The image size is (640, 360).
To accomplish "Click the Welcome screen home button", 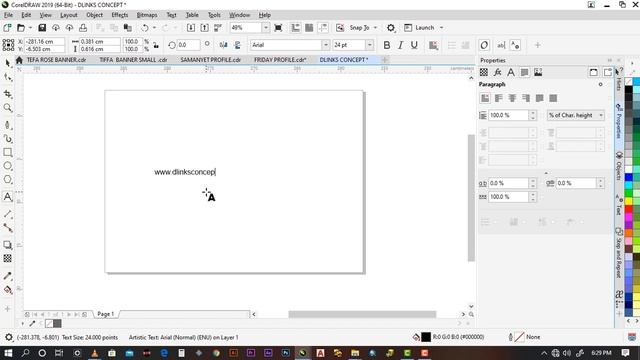I will (x=19, y=60).
